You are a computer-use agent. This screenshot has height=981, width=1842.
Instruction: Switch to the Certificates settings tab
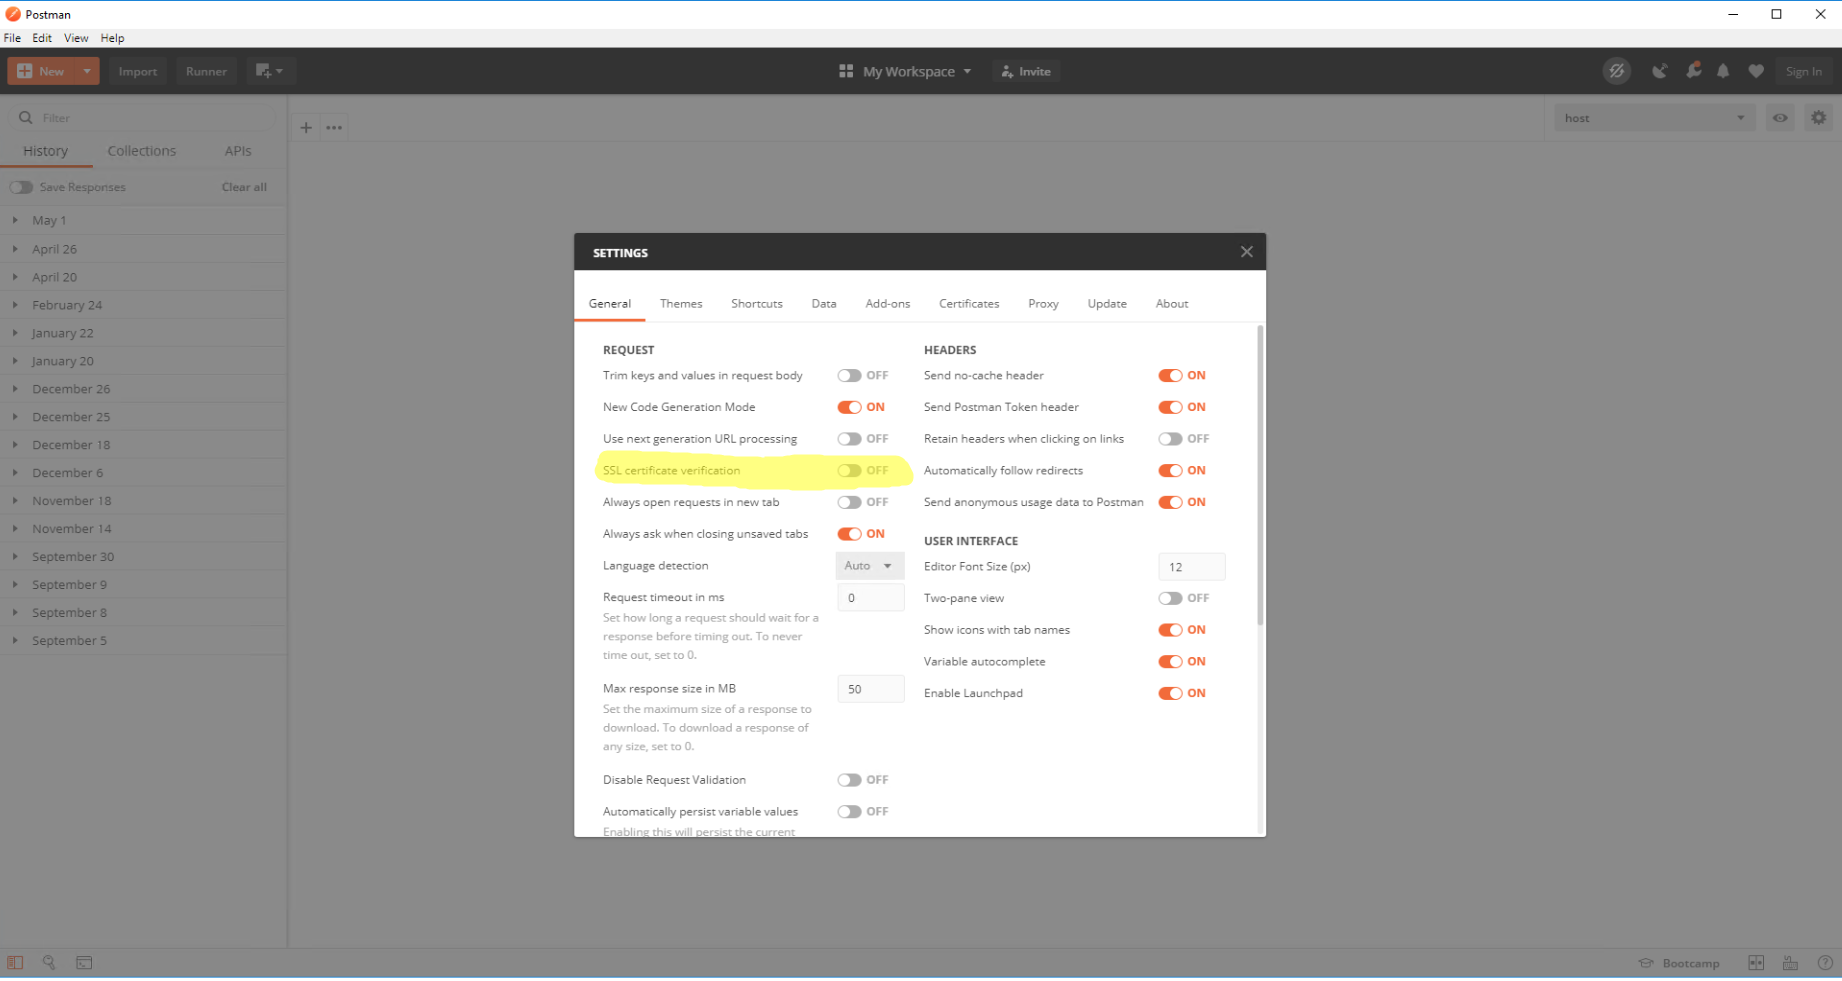coord(968,304)
